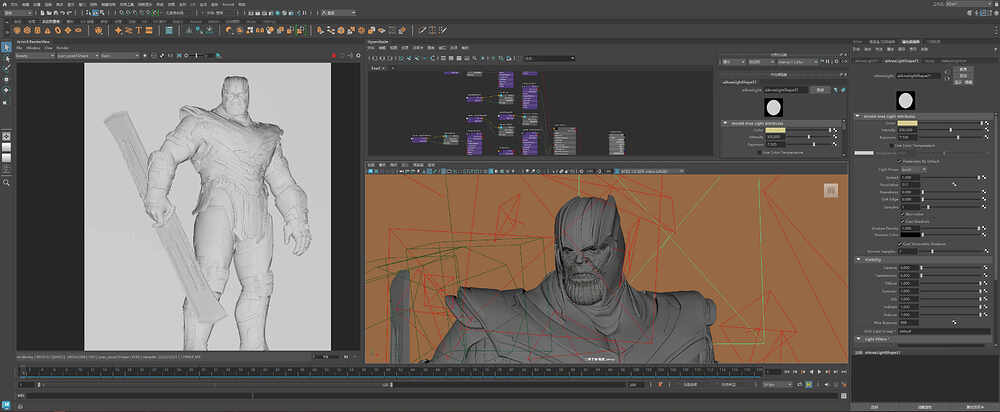
Task: Go to end of playback range
Action: [844, 372]
